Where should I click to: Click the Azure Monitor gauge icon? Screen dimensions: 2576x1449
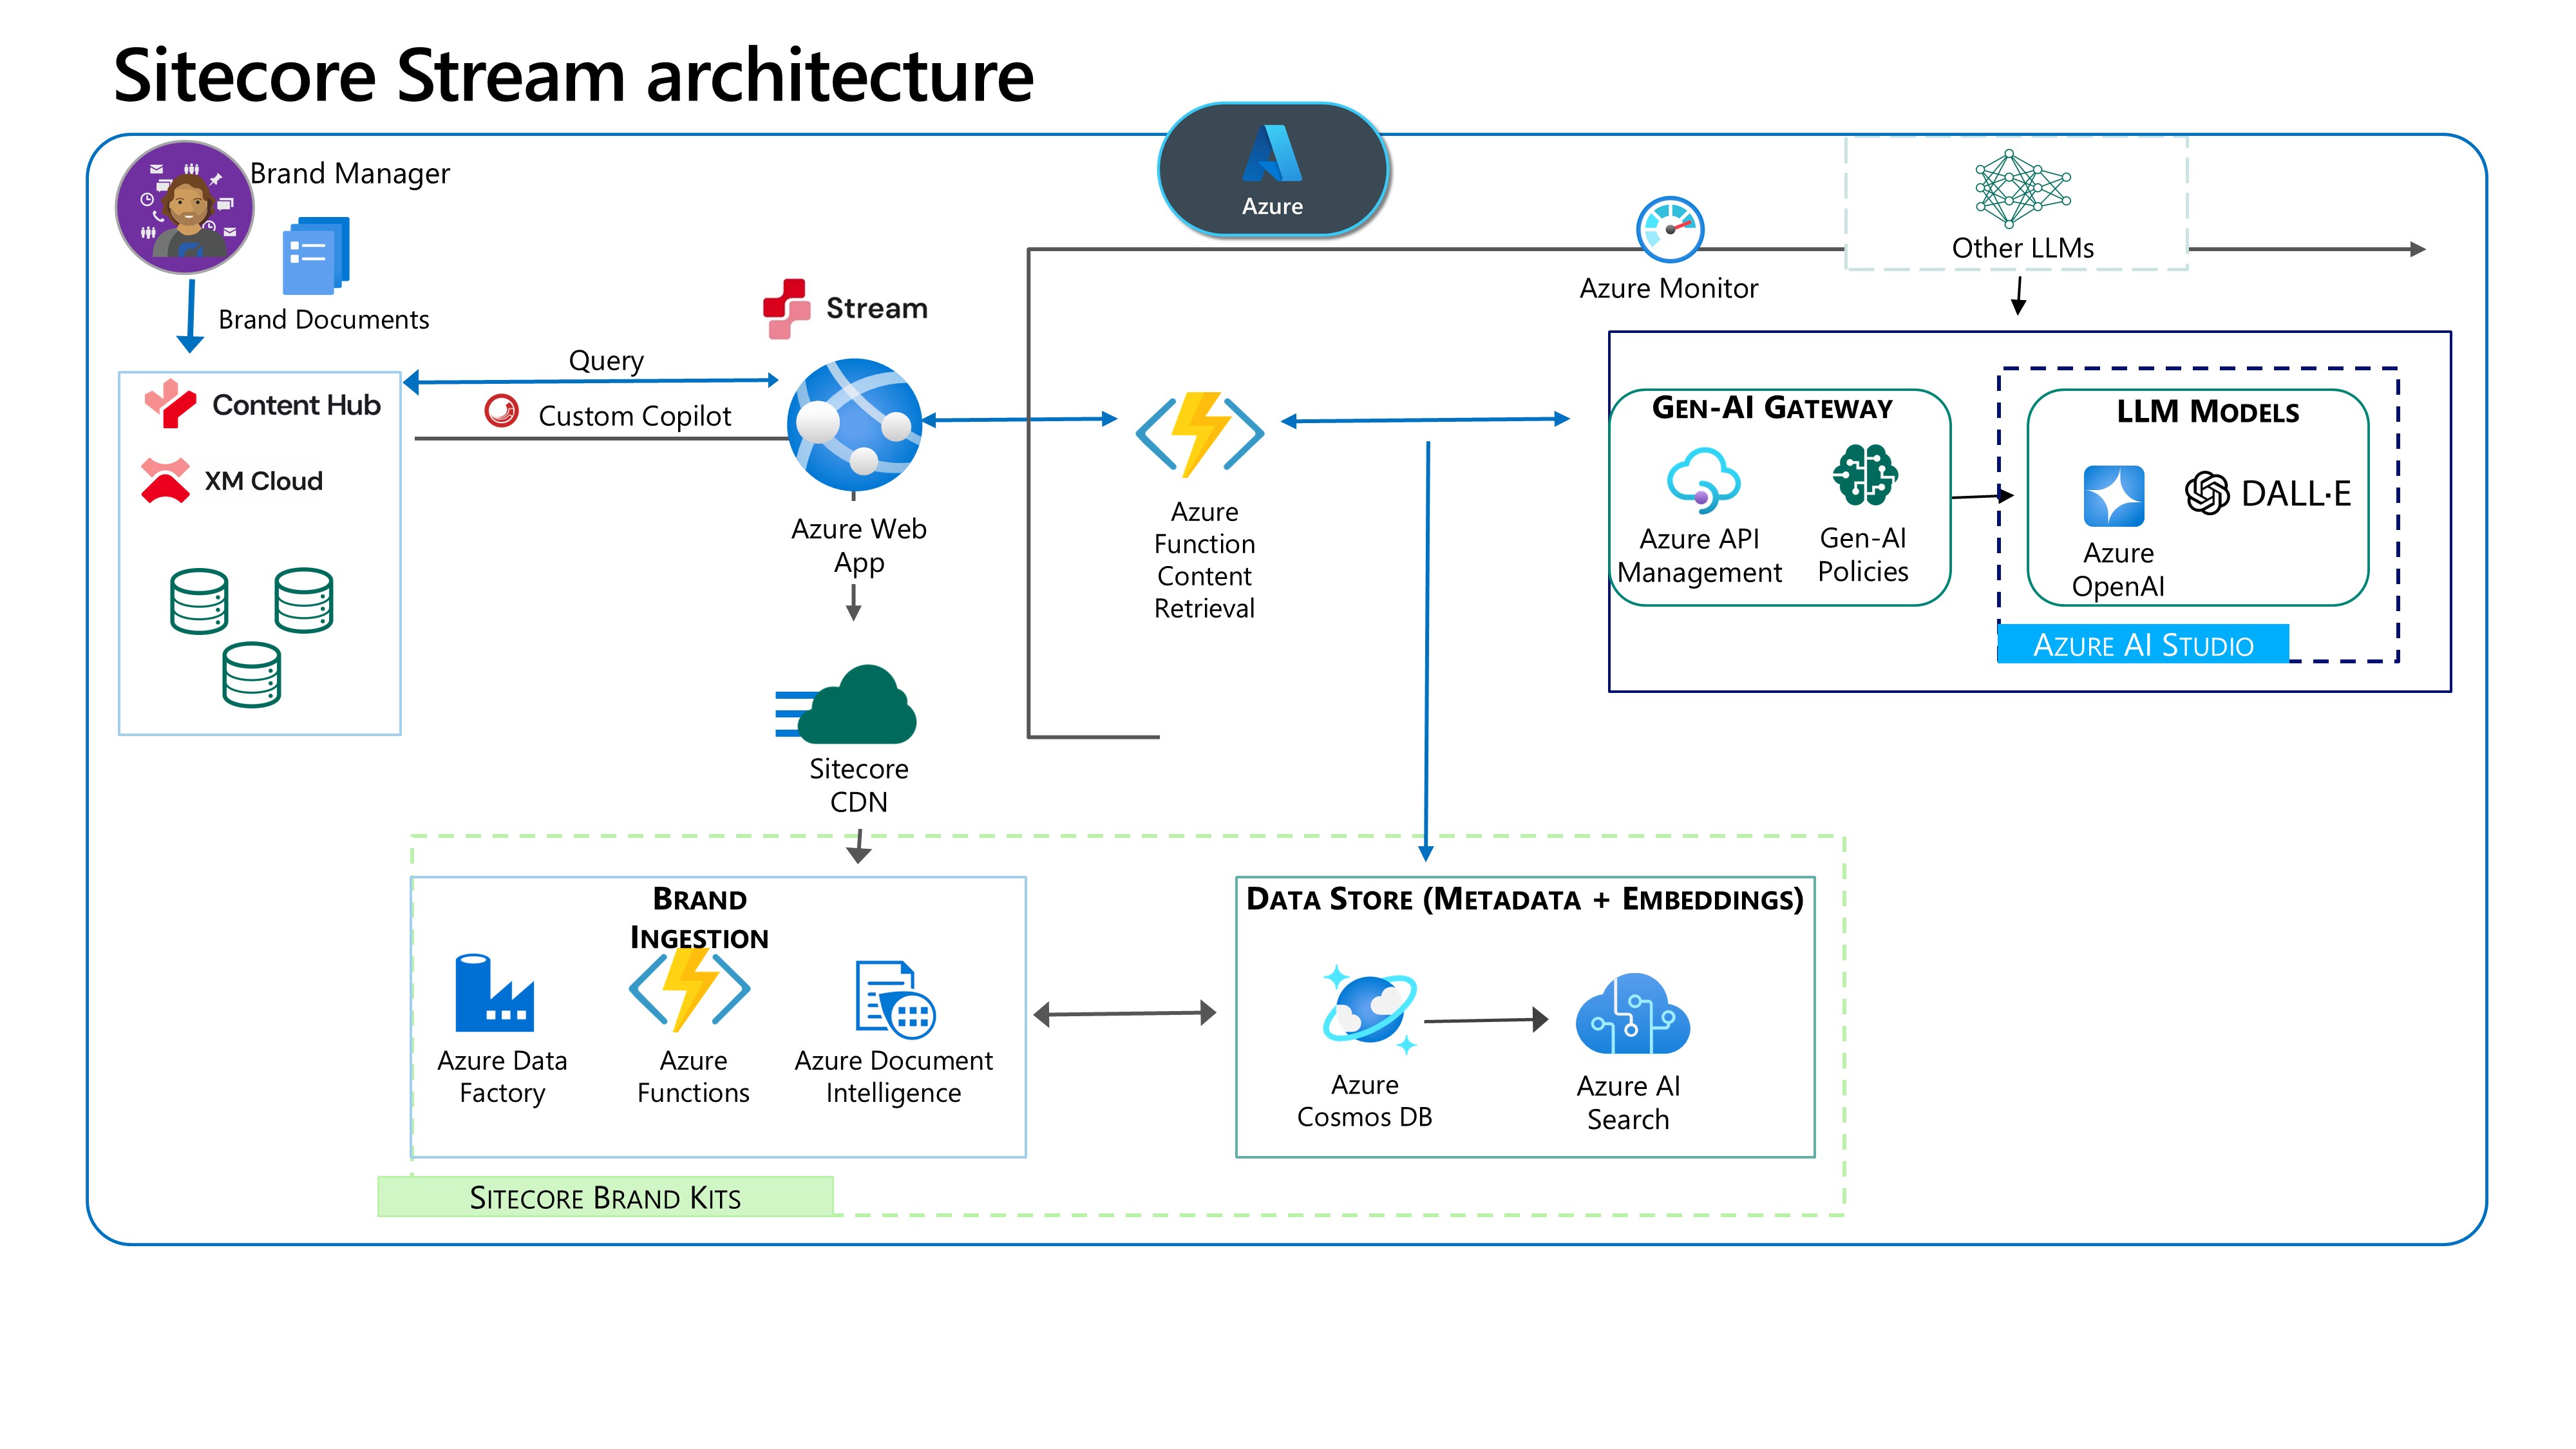pos(1669,229)
